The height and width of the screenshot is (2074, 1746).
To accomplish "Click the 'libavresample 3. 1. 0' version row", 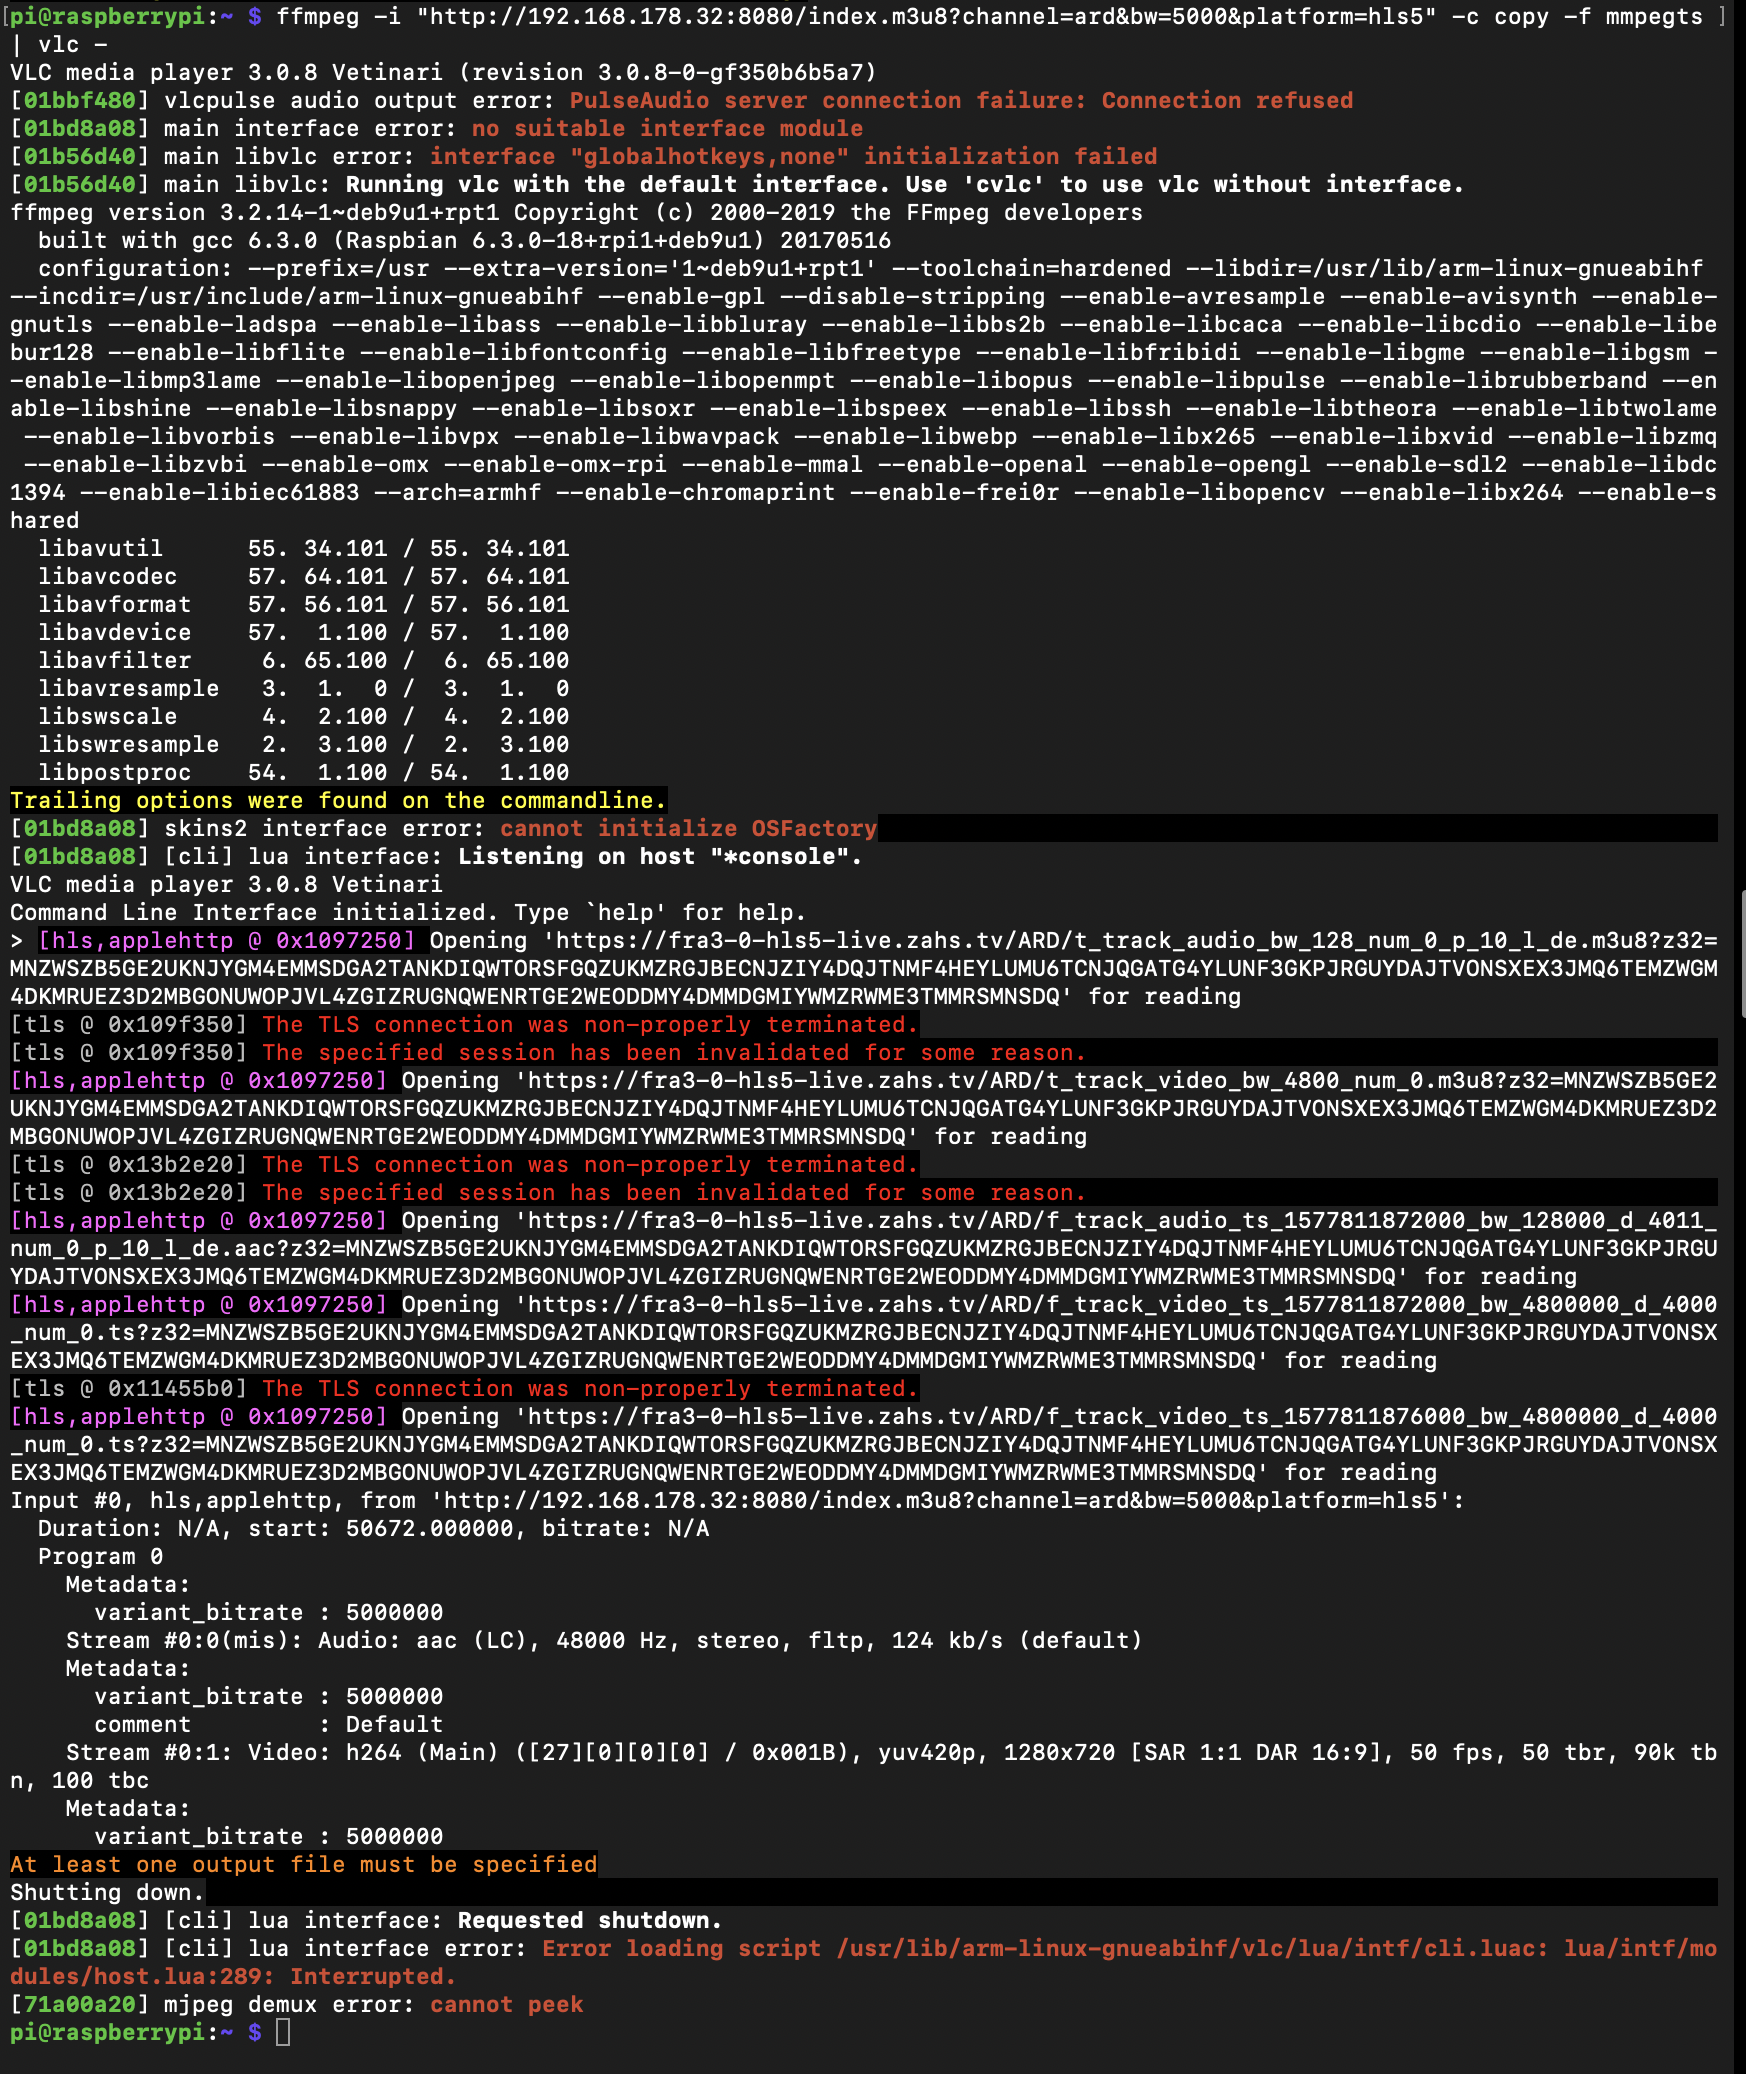I will 304,688.
